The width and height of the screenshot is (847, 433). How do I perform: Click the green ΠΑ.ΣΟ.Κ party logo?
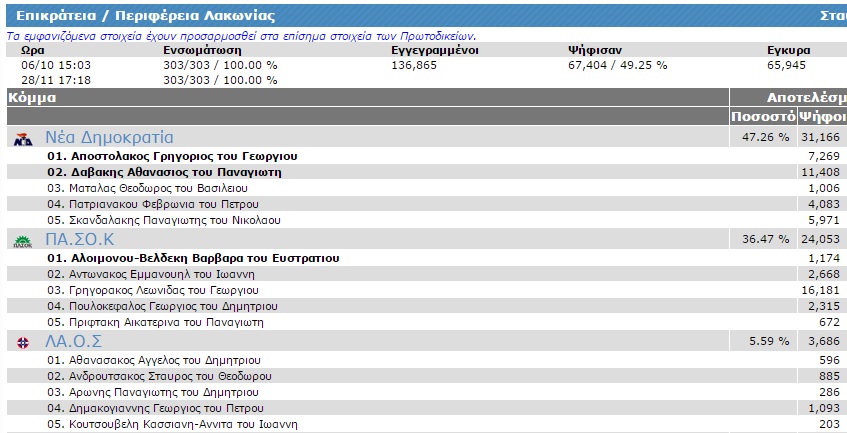[21, 240]
